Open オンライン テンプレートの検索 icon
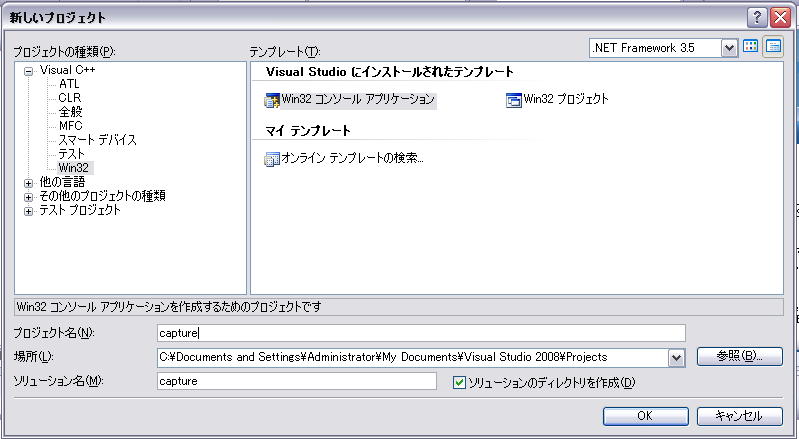This screenshot has width=799, height=439. pyautogui.click(x=272, y=159)
